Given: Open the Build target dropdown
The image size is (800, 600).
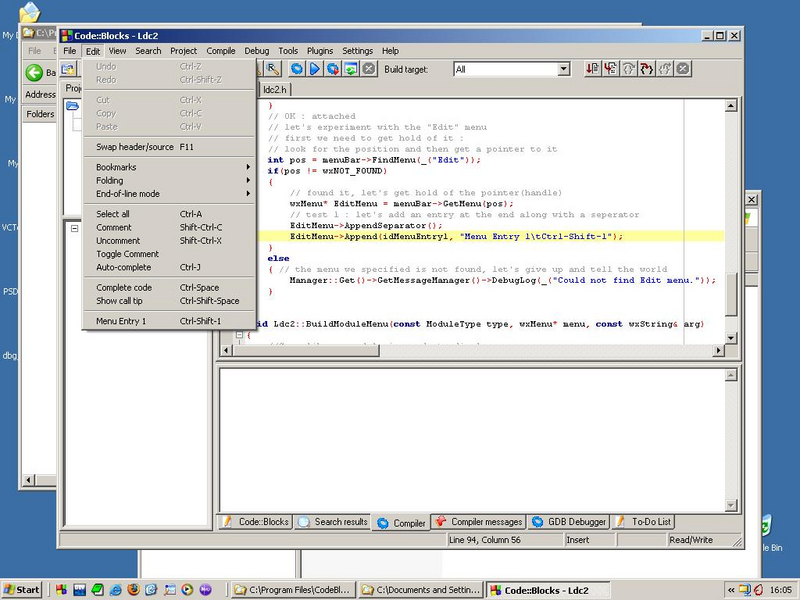Looking at the screenshot, I should pyautogui.click(x=563, y=69).
